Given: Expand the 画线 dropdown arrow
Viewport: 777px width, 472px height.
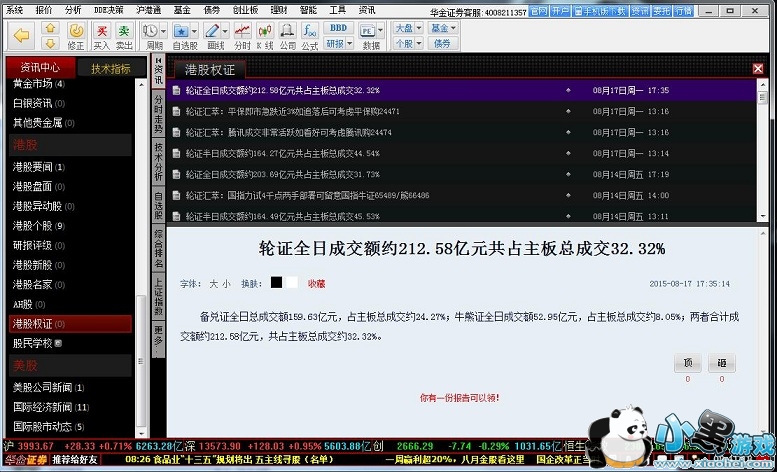Looking at the screenshot, I should point(225,31).
